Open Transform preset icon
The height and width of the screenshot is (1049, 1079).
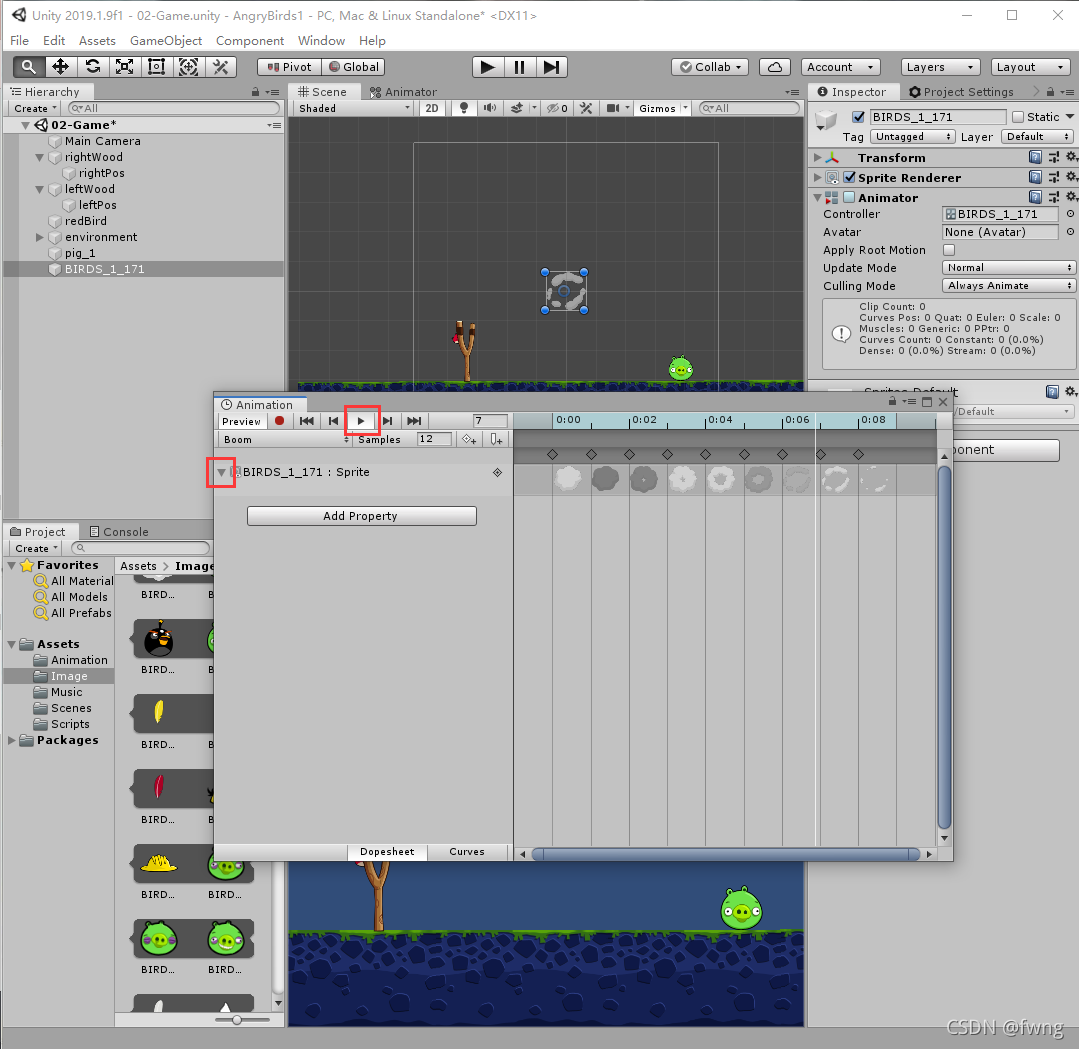pos(1054,158)
